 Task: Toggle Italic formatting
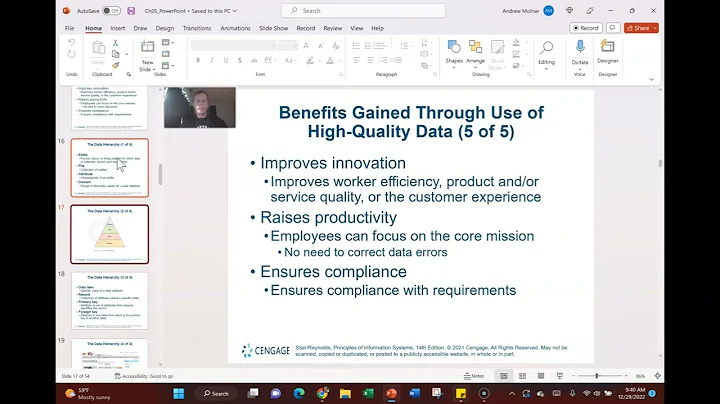click(x=212, y=60)
